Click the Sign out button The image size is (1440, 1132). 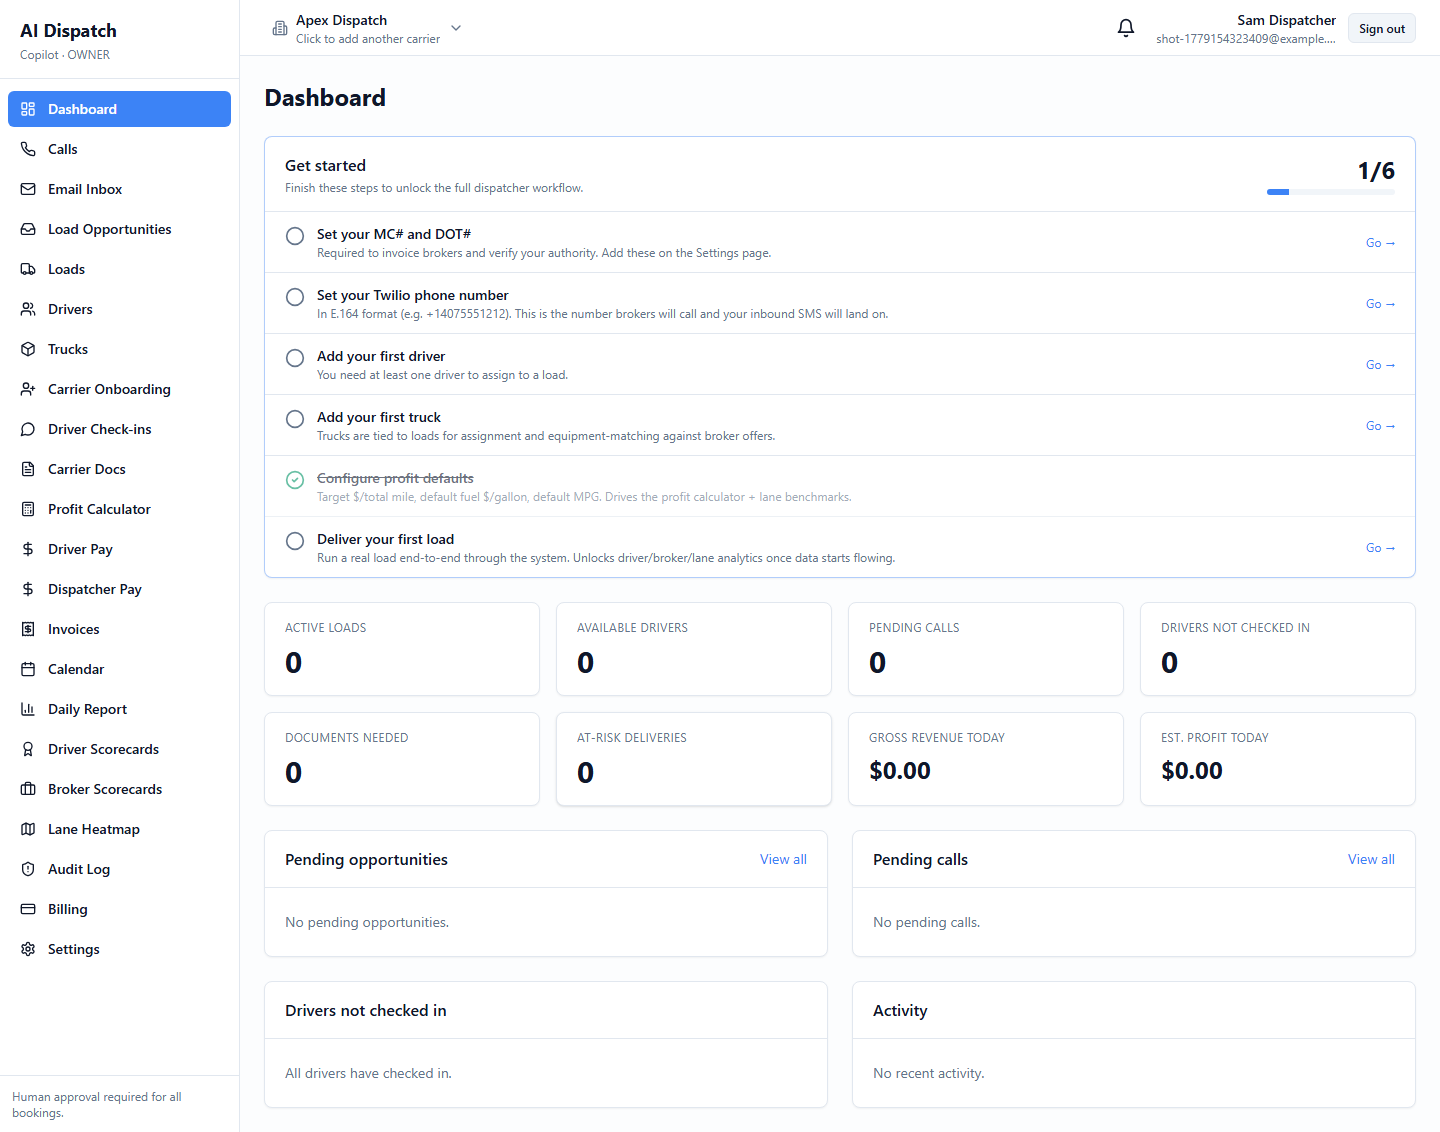pyautogui.click(x=1382, y=29)
